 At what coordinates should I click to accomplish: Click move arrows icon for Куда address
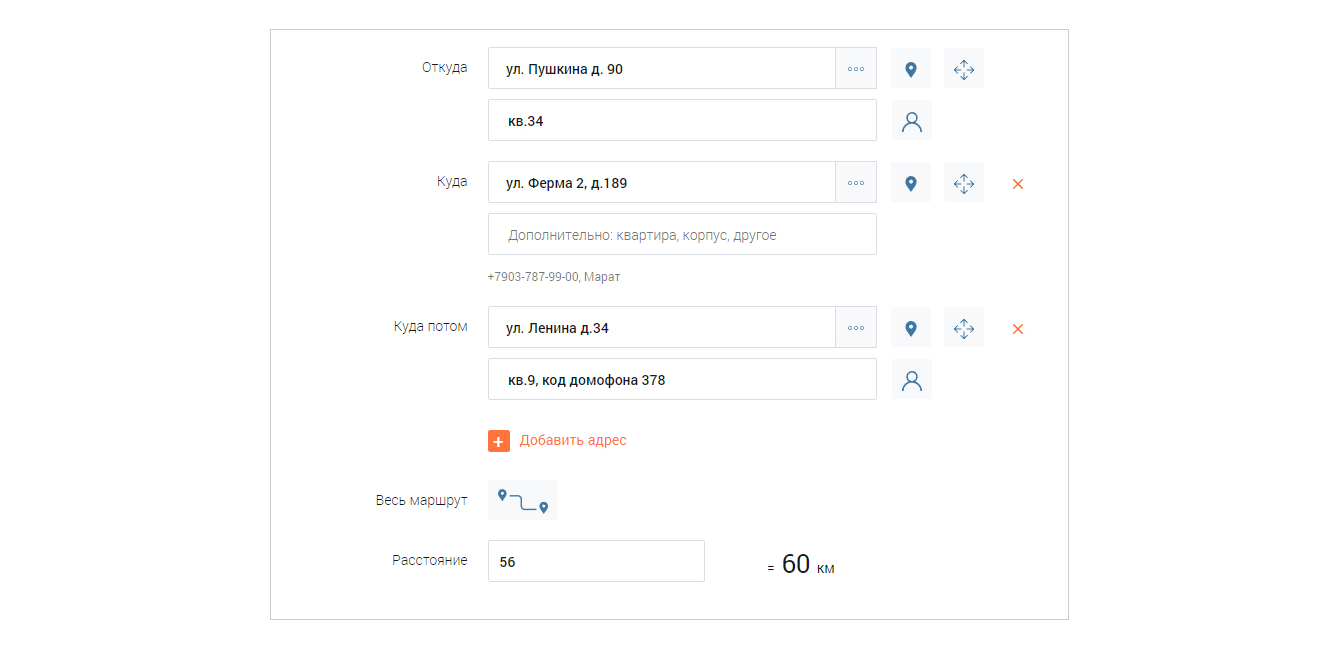tap(963, 183)
